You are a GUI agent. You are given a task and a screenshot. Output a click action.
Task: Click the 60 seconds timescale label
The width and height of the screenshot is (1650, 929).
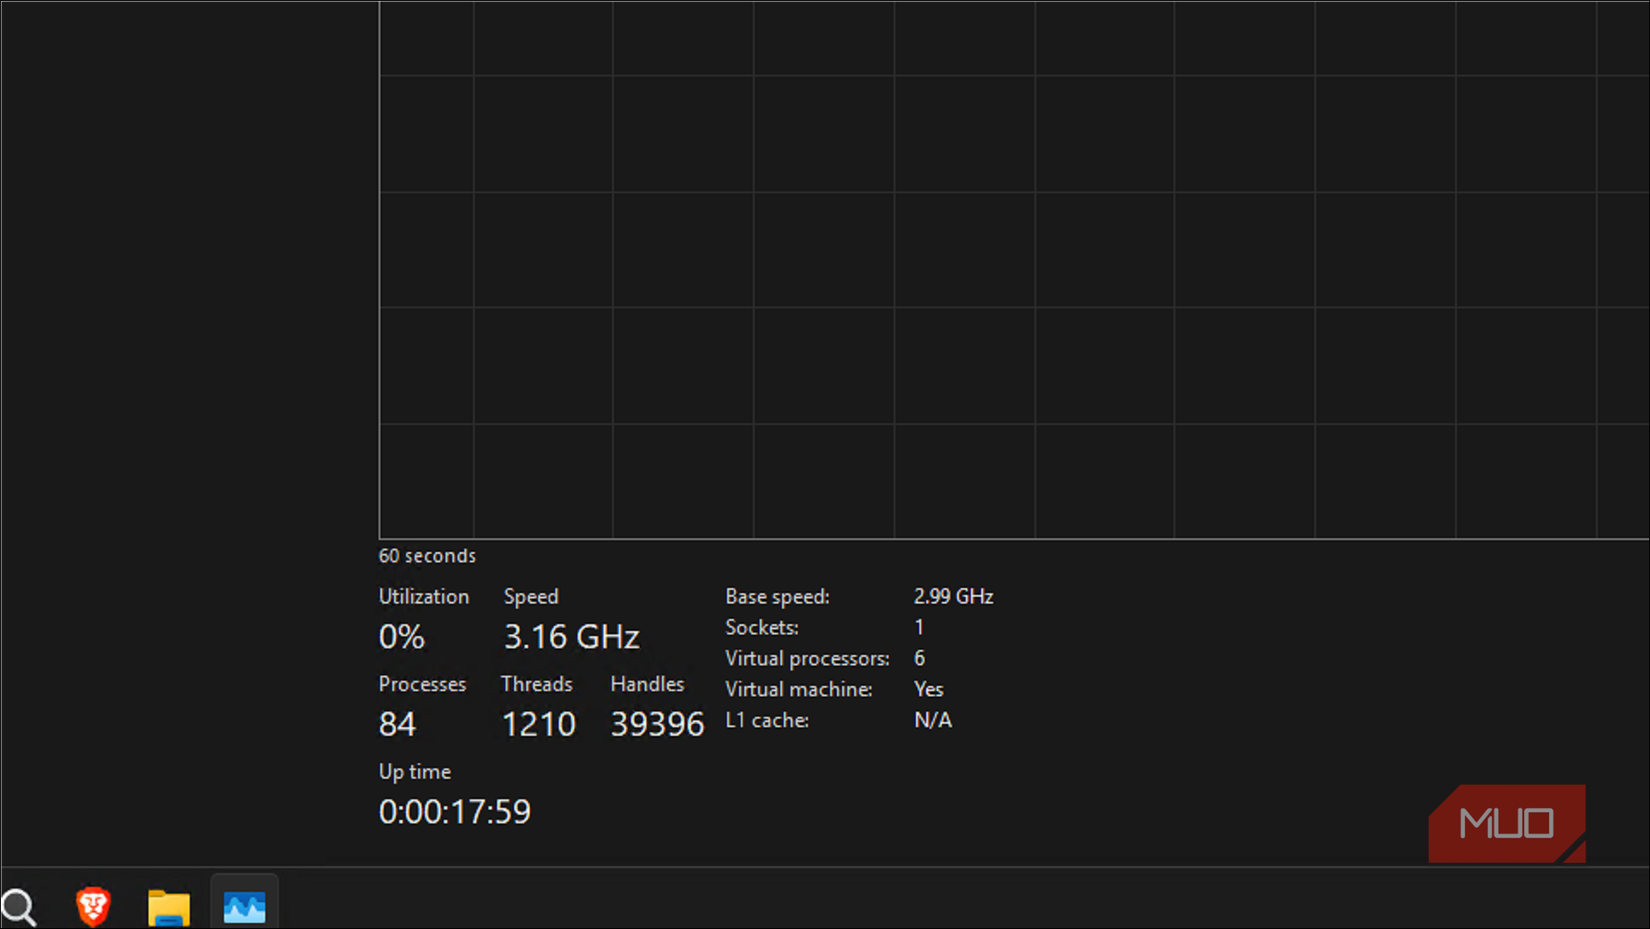(x=427, y=555)
